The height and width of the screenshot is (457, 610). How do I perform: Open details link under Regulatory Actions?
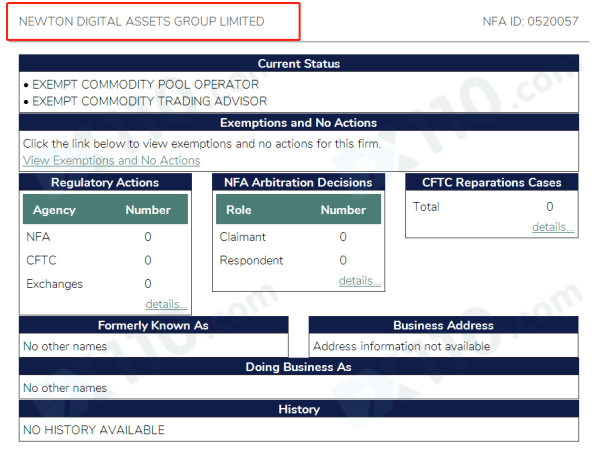click(166, 304)
